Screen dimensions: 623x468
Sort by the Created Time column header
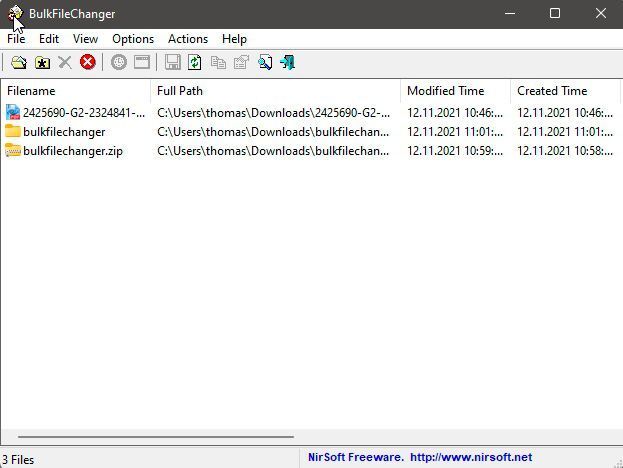point(565,91)
